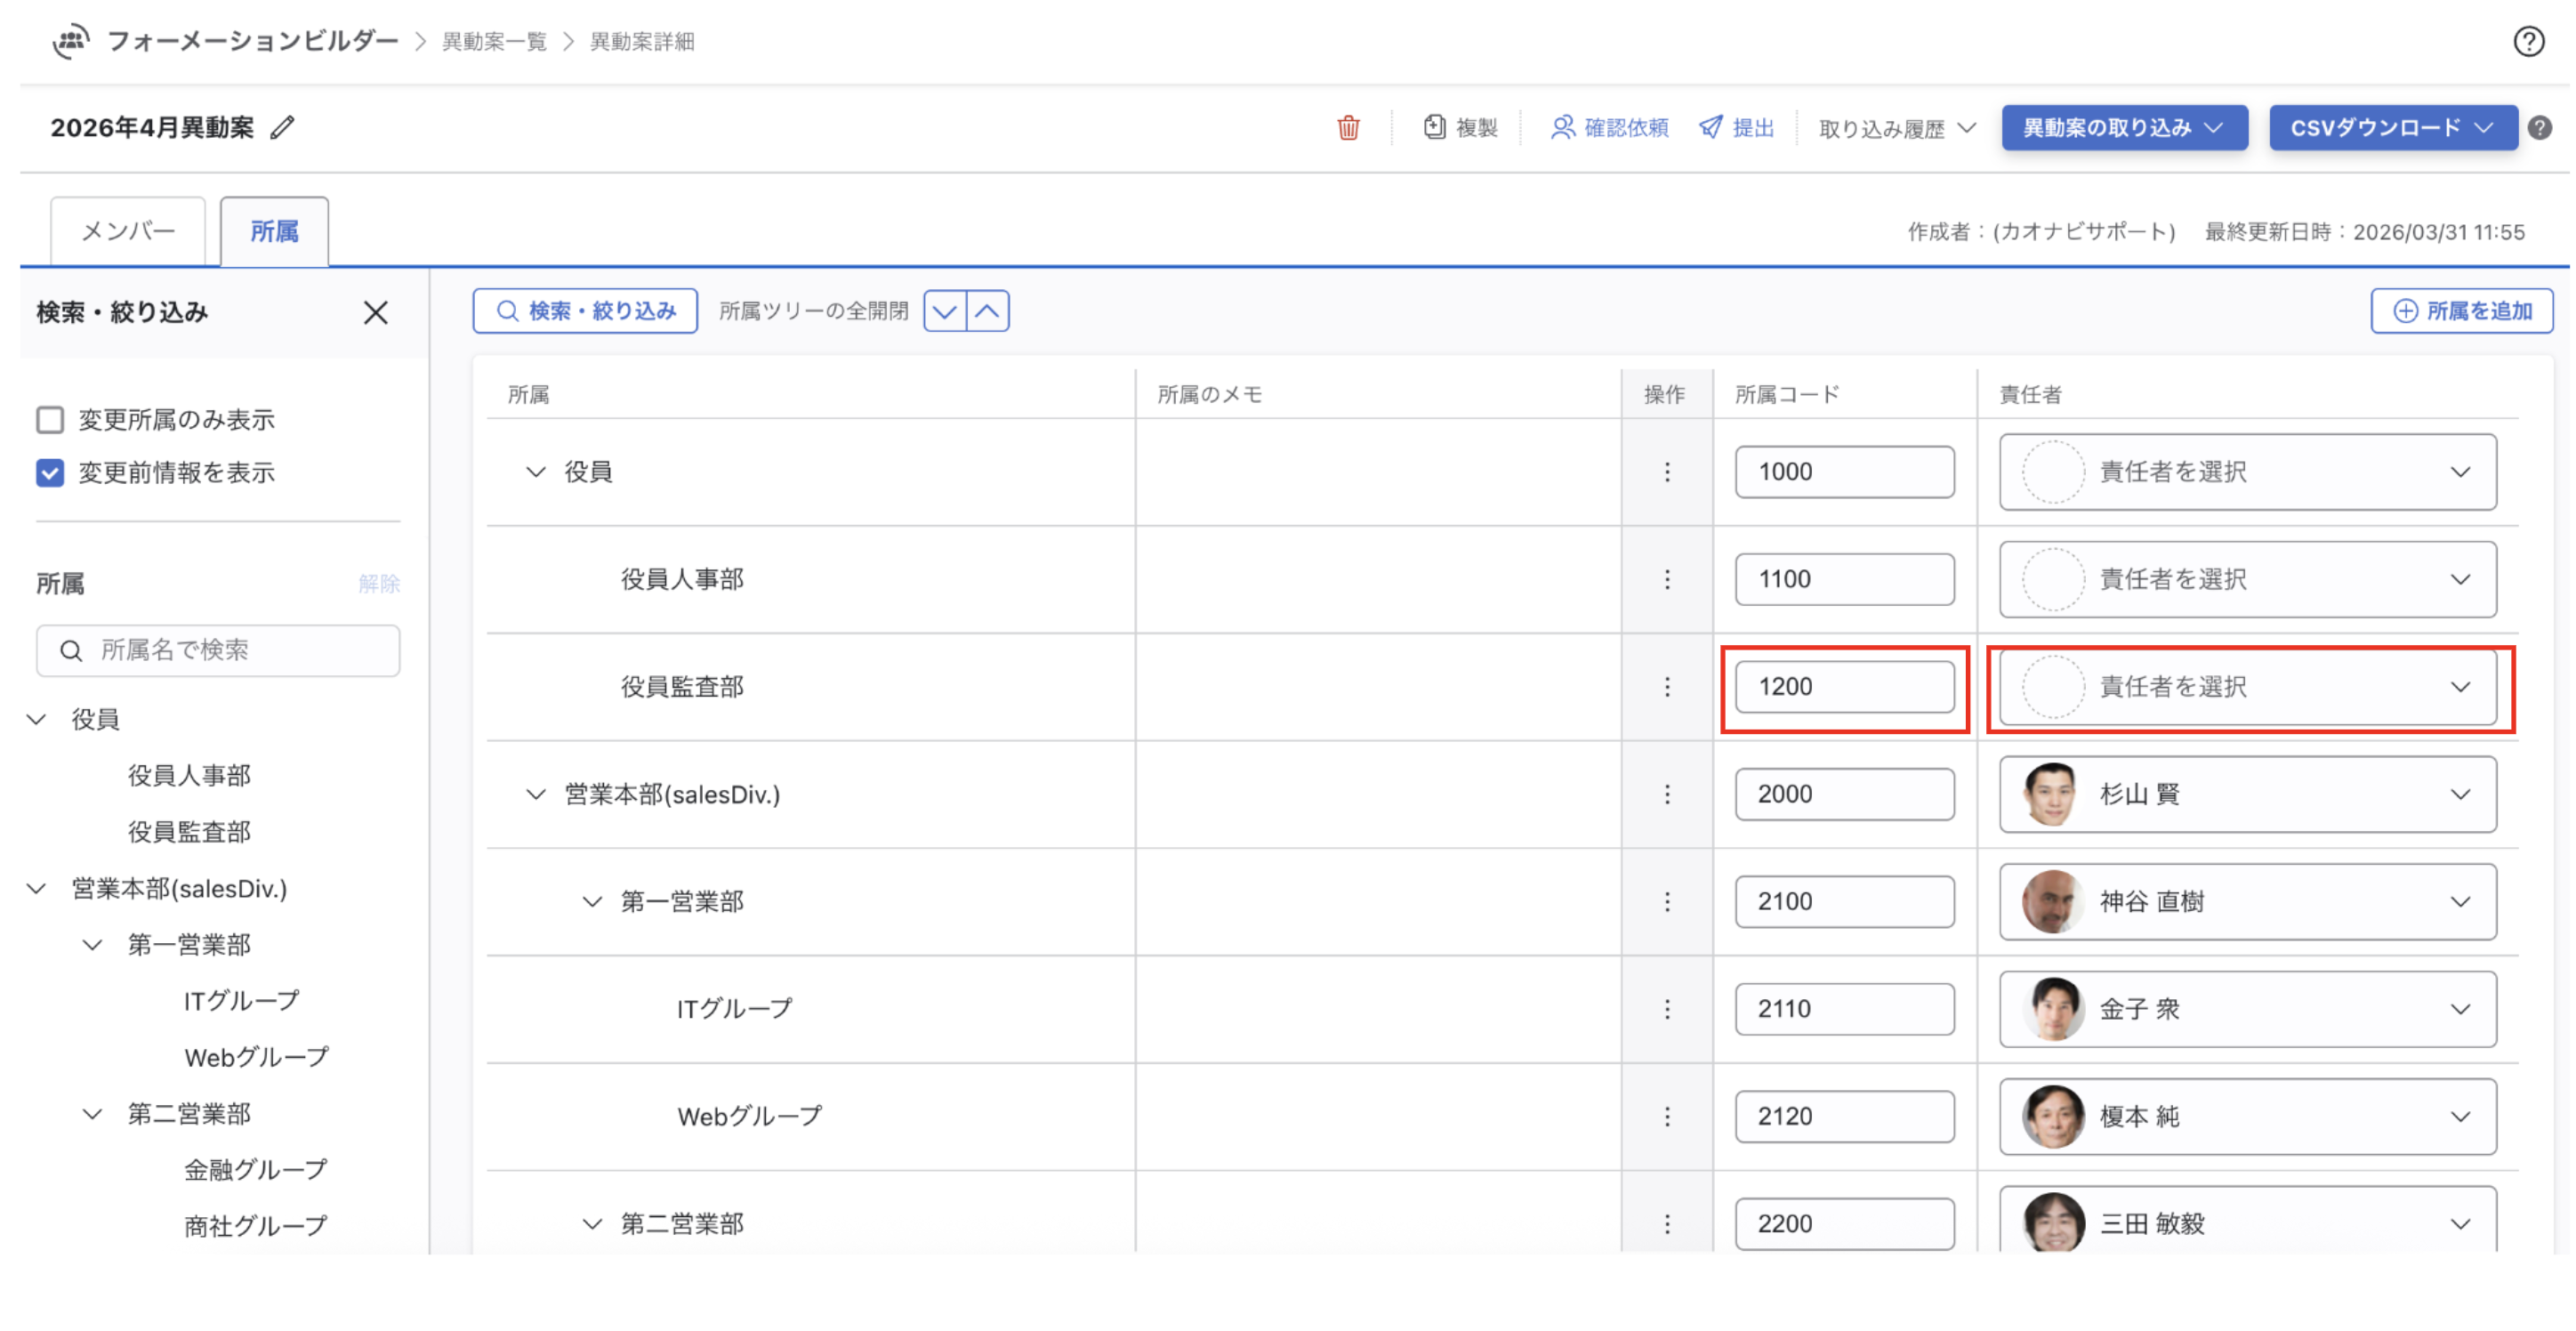Expand all 所属 tree nodes with down chevron

944,311
